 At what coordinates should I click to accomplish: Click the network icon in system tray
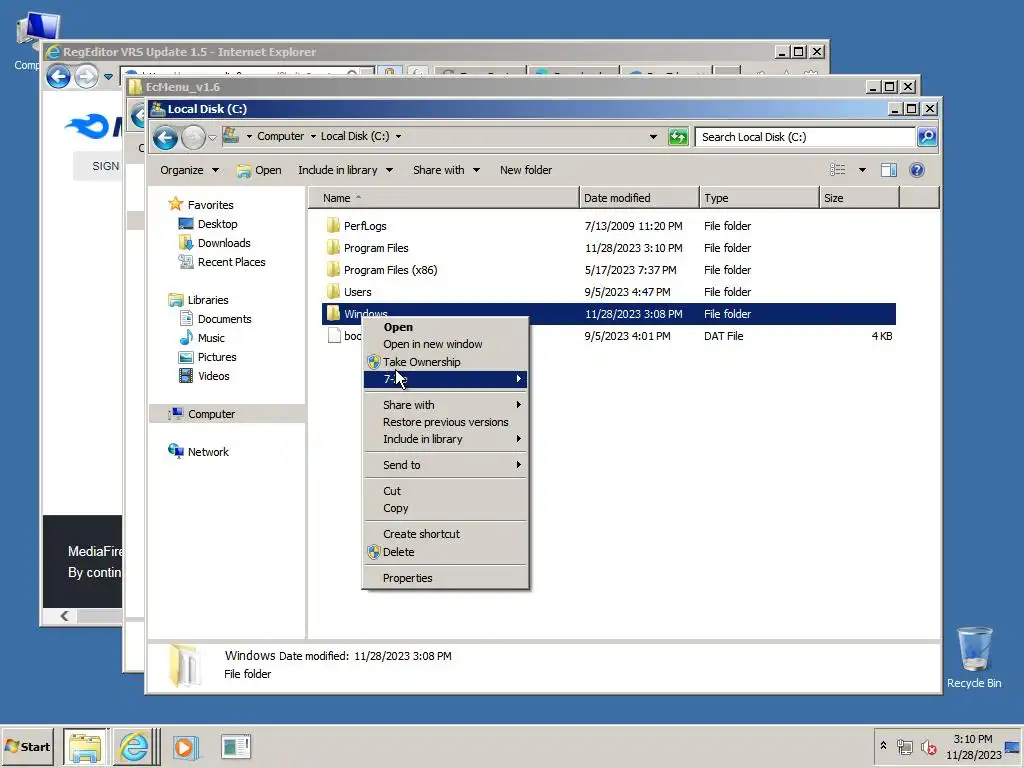click(904, 746)
